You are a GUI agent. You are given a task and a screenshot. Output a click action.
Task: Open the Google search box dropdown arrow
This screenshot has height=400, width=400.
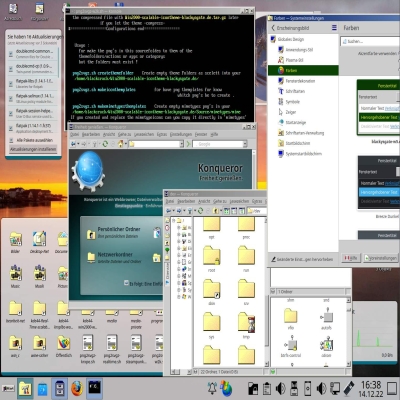pos(245,144)
